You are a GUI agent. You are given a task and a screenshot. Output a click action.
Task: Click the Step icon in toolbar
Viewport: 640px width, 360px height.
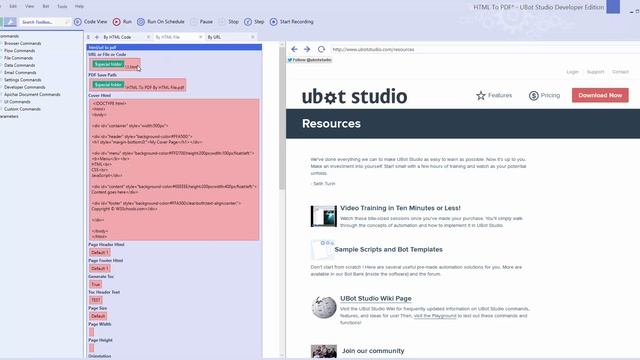[248, 22]
